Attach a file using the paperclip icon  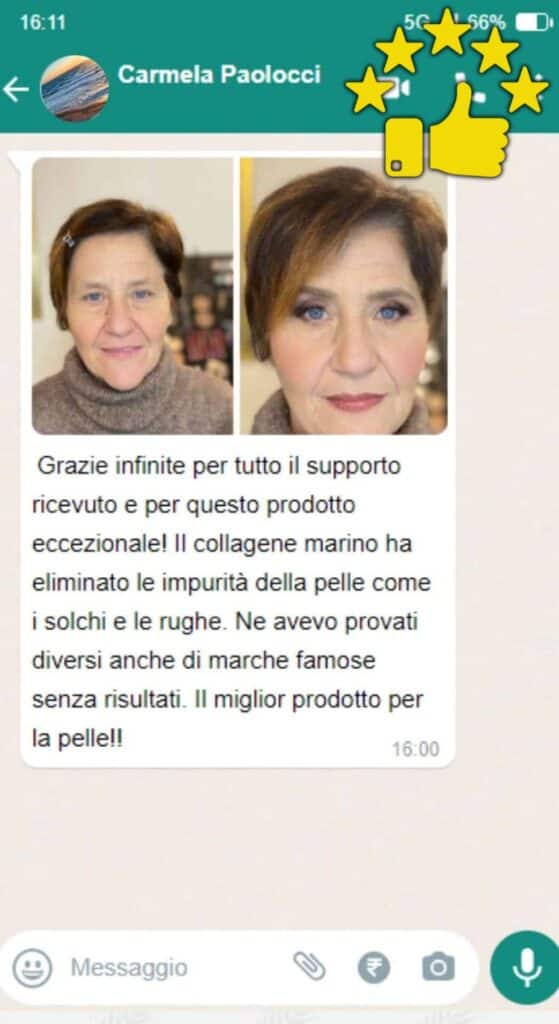(310, 967)
